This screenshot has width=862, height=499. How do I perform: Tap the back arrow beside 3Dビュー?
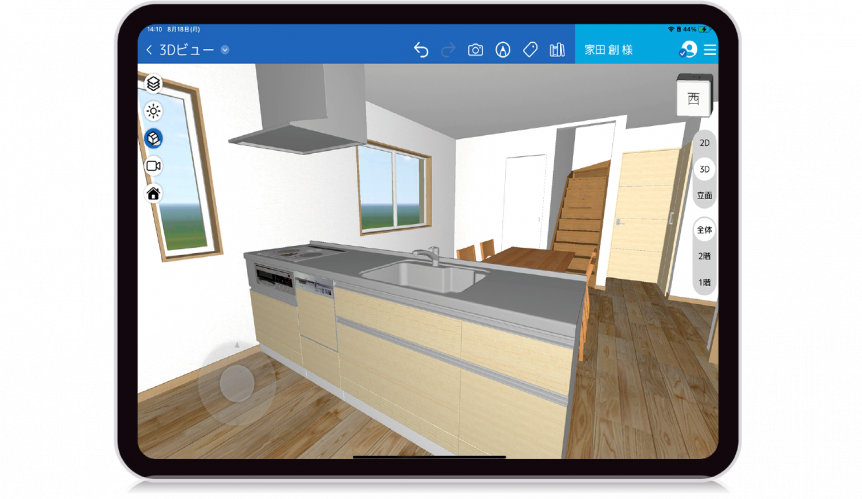click(150, 50)
